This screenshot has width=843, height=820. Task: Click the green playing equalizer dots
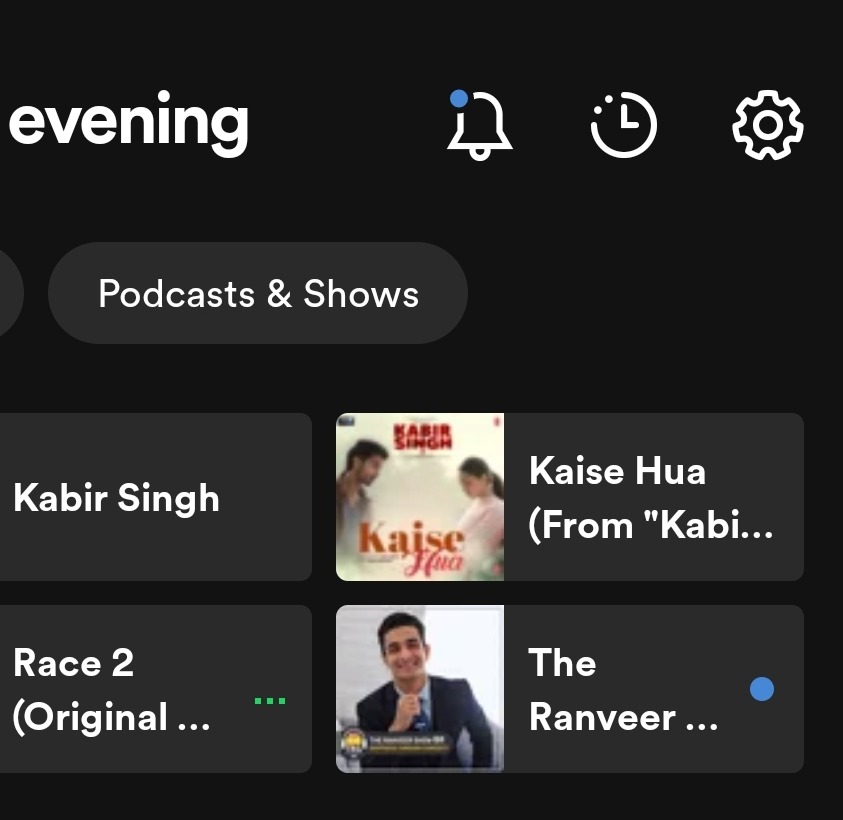[270, 701]
